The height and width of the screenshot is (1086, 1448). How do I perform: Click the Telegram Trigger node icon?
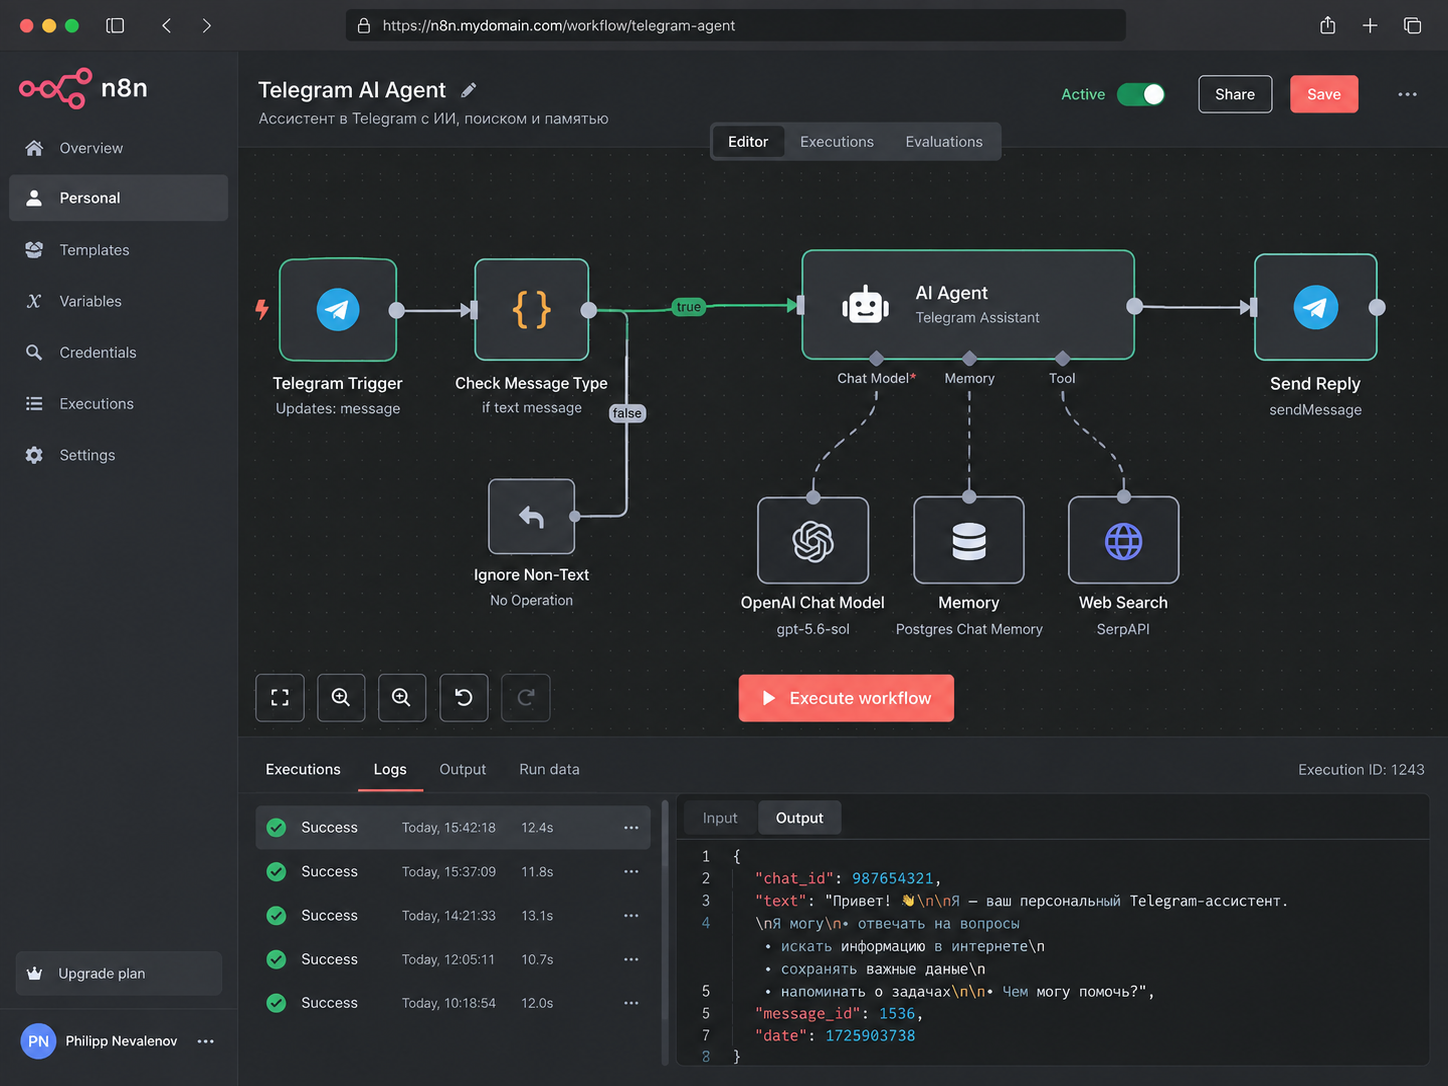pyautogui.click(x=338, y=310)
